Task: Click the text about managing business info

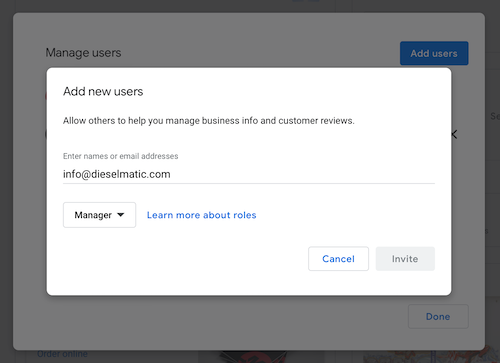Action: tap(209, 121)
